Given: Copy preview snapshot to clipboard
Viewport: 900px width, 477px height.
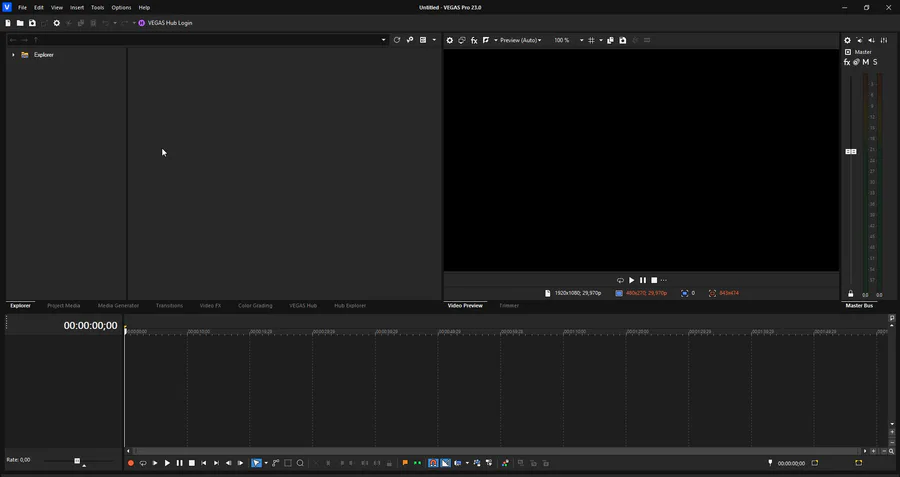Looking at the screenshot, I should [x=610, y=40].
